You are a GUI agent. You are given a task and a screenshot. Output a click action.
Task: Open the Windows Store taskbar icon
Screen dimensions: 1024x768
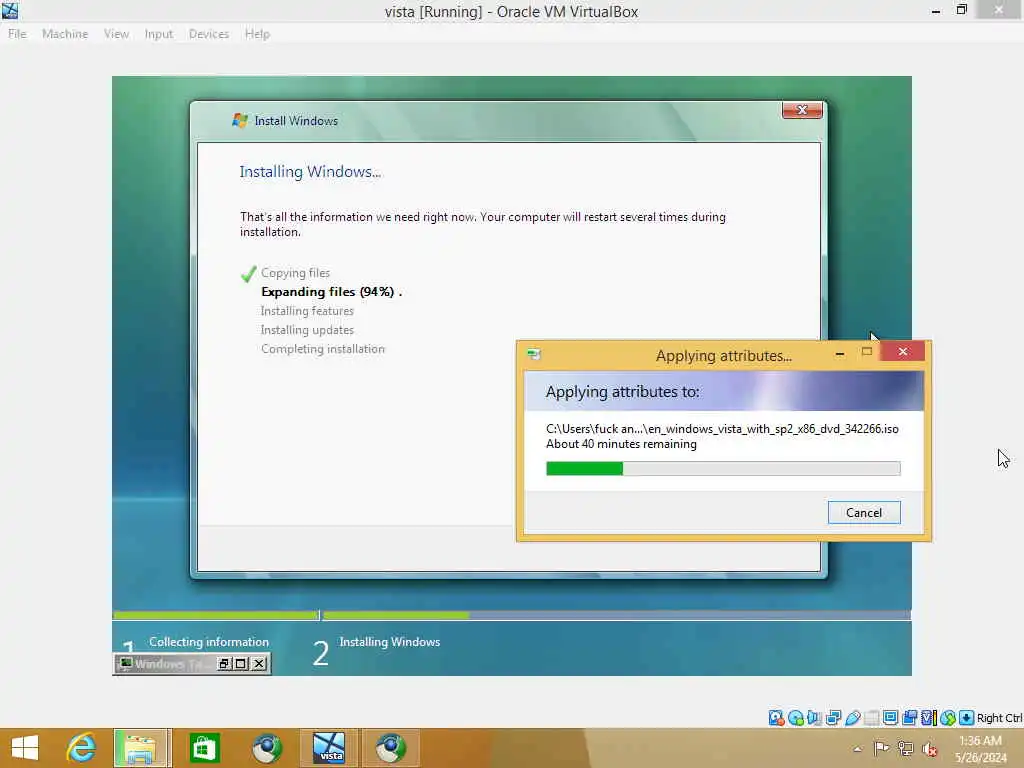204,748
